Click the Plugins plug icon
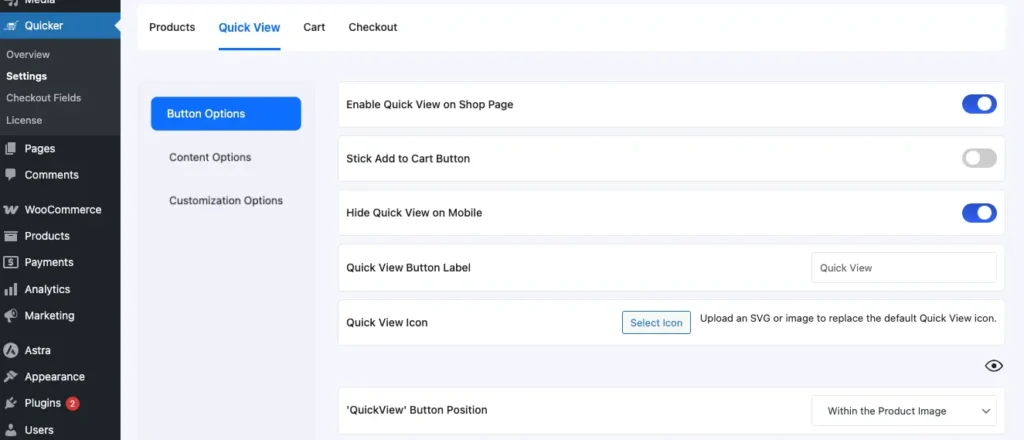This screenshot has width=1024, height=440. point(11,404)
